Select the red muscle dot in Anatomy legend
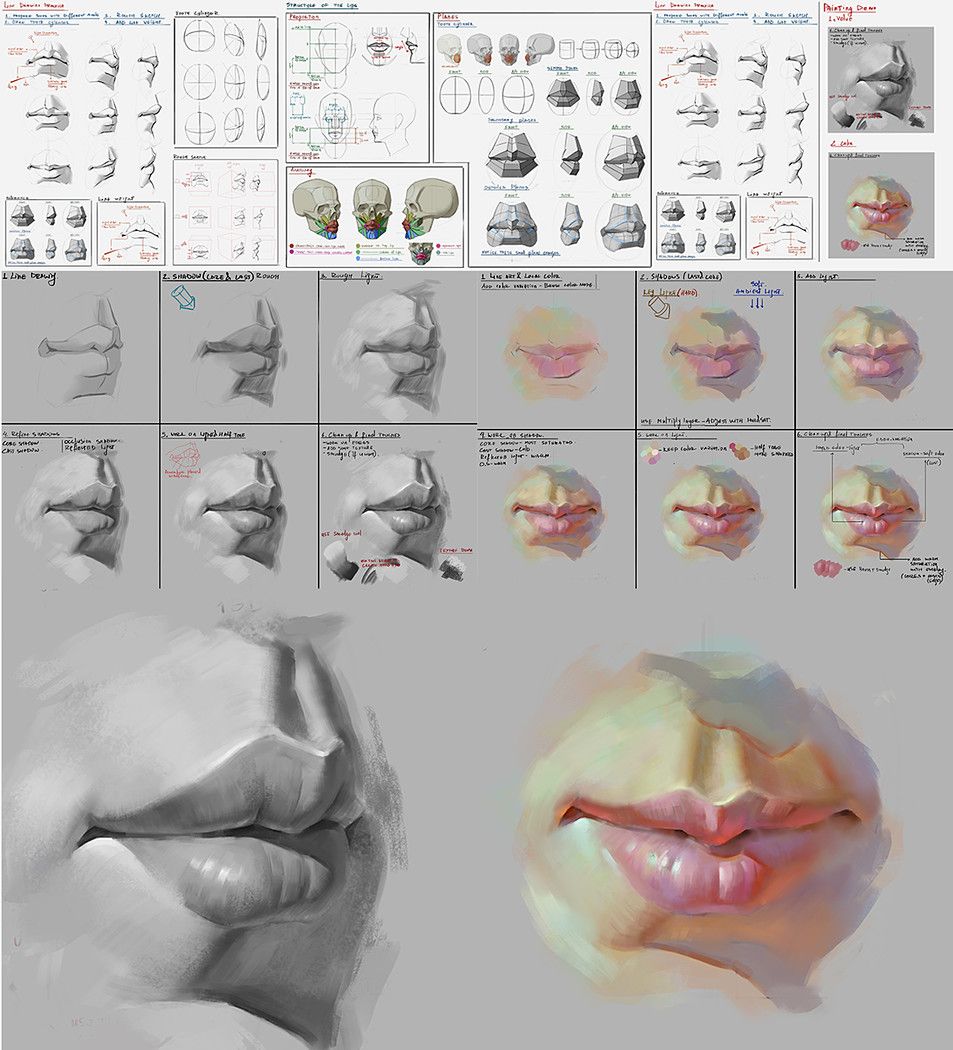This screenshot has height=1050, width=953. [x=292, y=245]
